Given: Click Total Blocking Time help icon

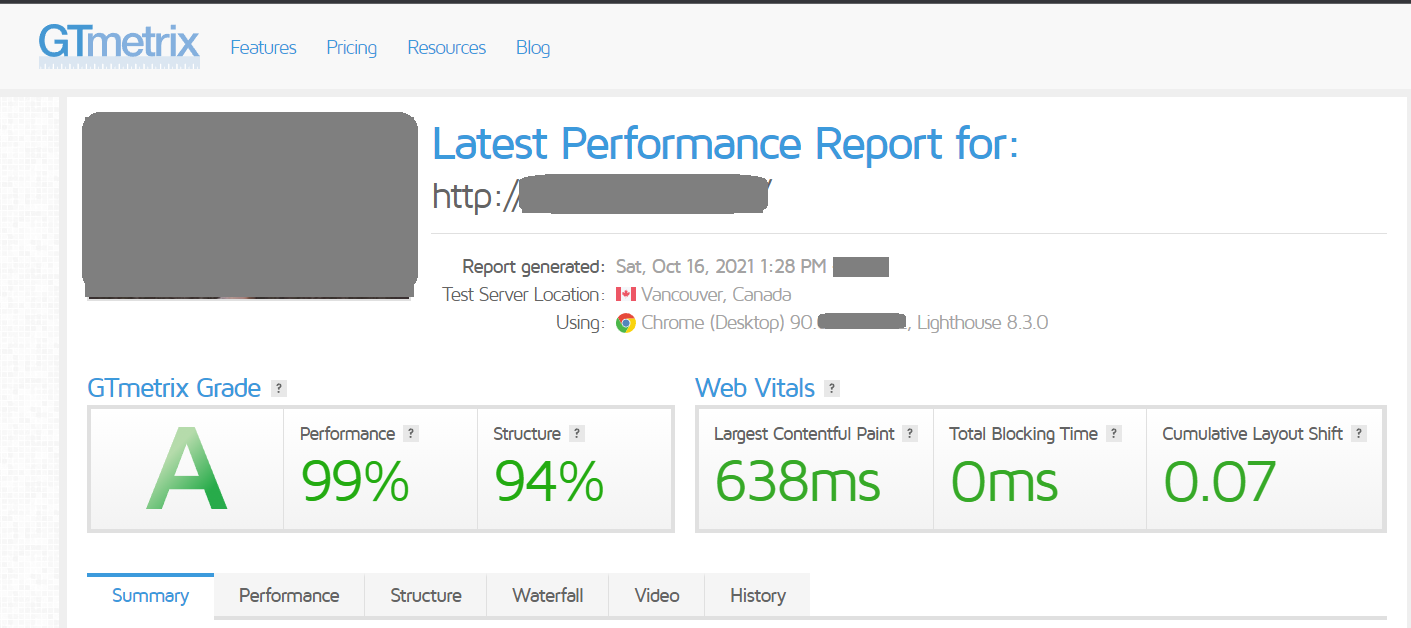Looking at the screenshot, I should click(1114, 434).
